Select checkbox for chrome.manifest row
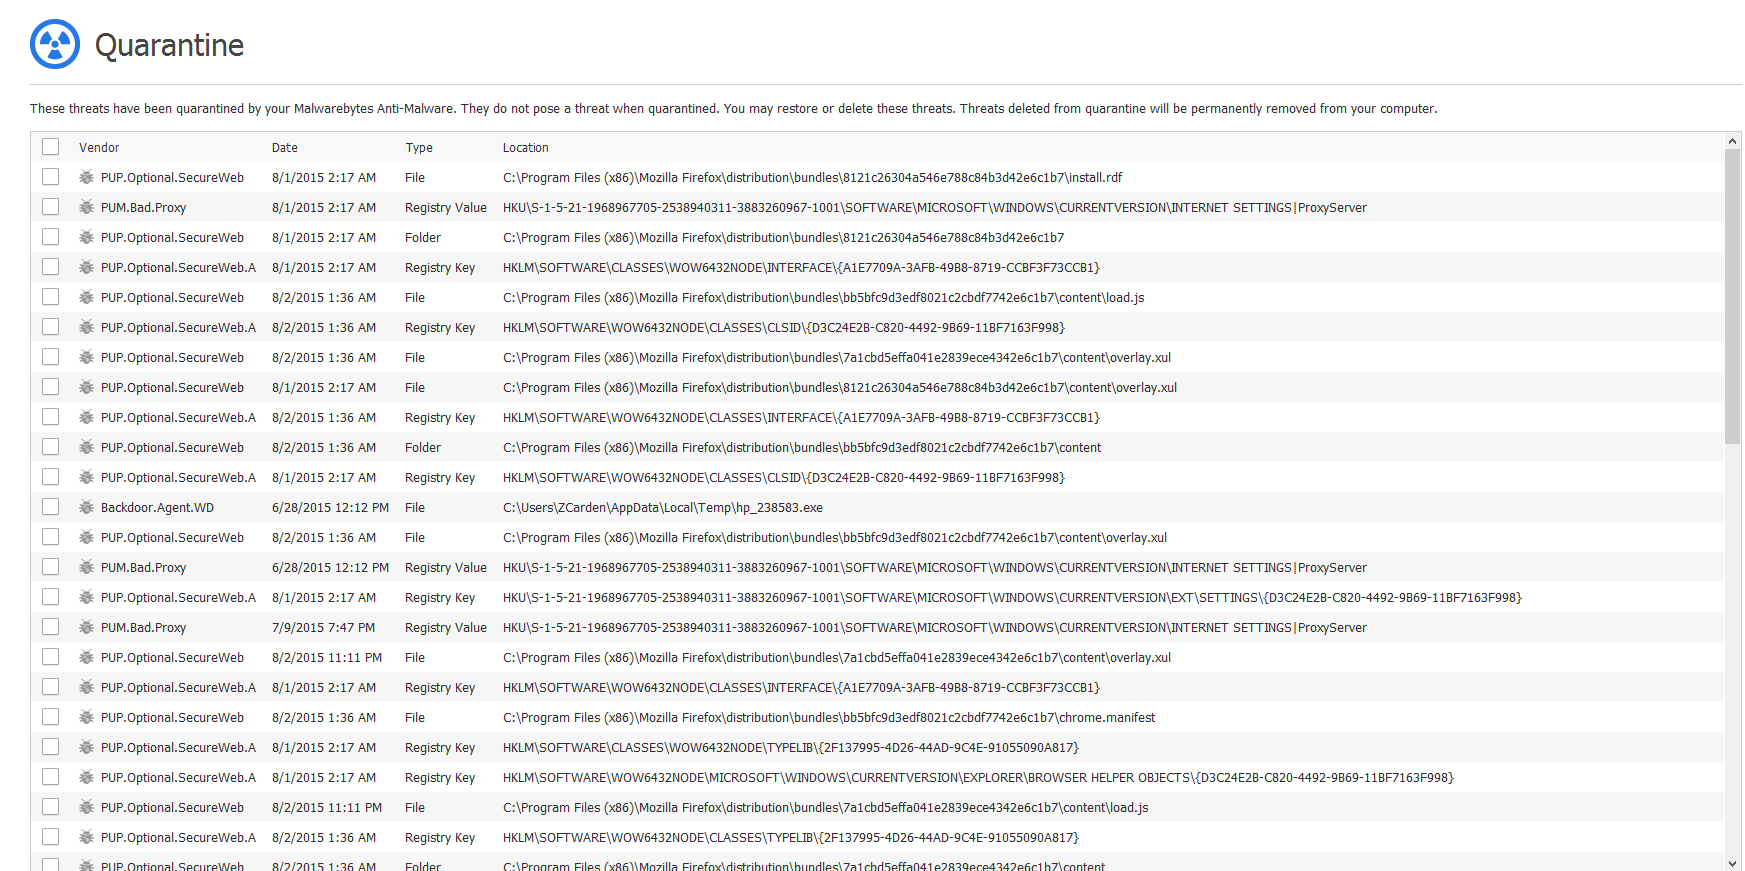Viewport: 1745px width, 871px height. click(x=51, y=717)
